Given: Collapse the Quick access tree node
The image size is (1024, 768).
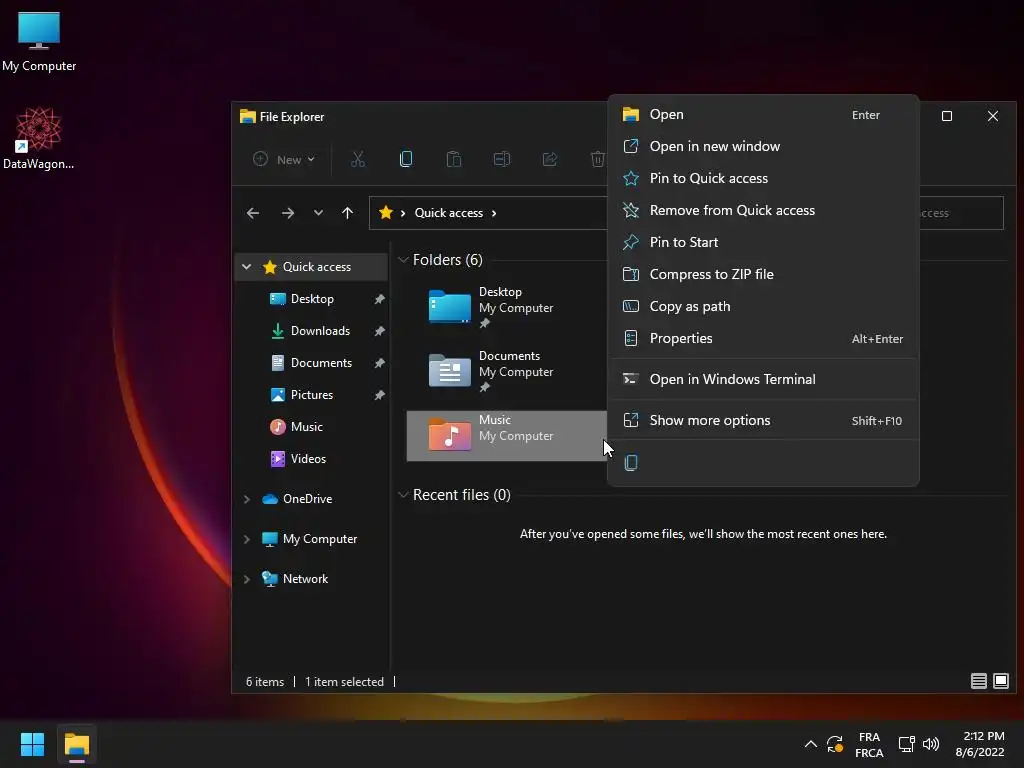Looking at the screenshot, I should tap(246, 266).
